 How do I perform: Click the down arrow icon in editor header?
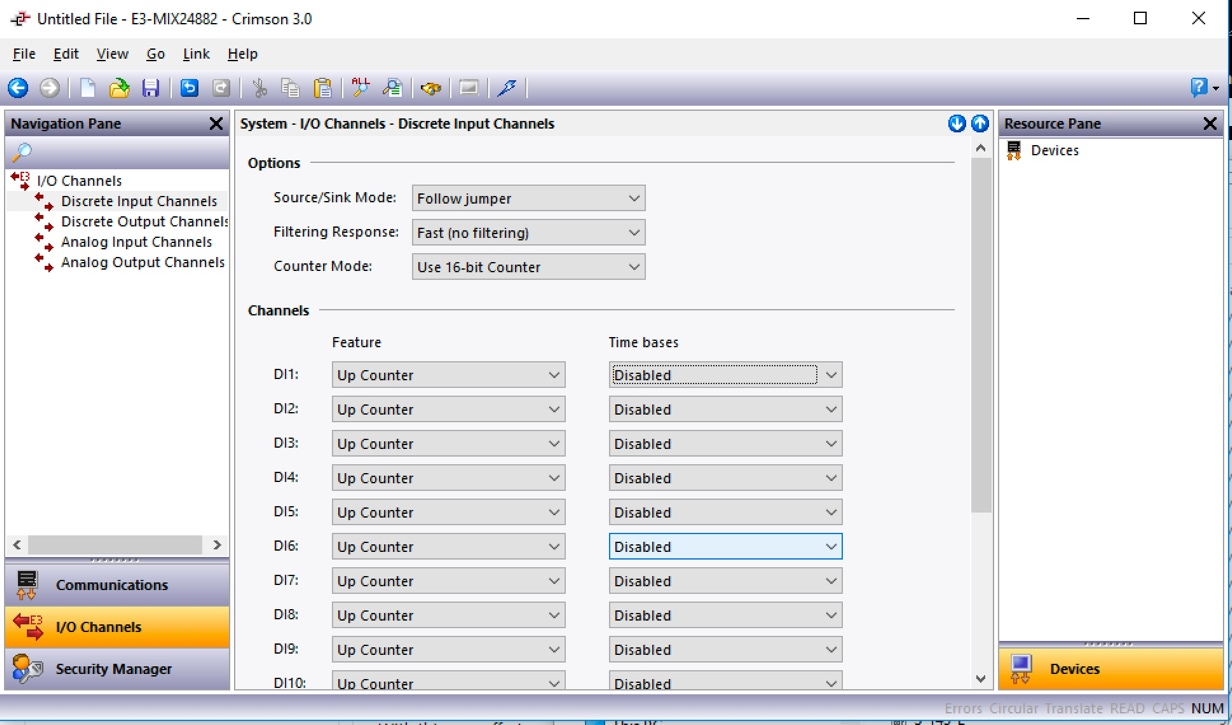tap(957, 124)
